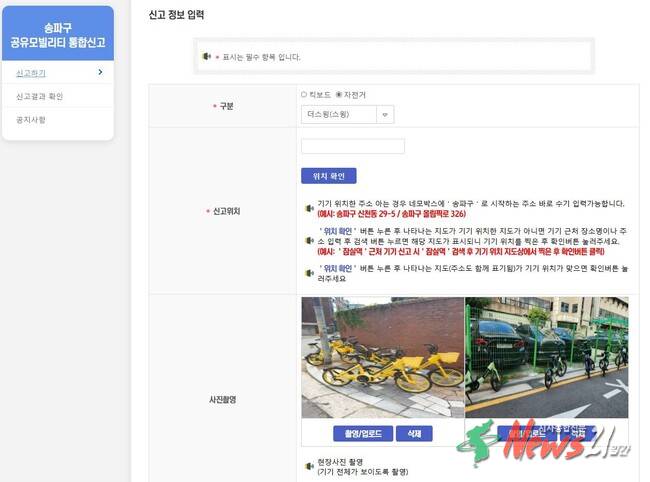650x482 pixels.
Task: Click megaphone icon beside address entry instructions
Action: pos(309,208)
